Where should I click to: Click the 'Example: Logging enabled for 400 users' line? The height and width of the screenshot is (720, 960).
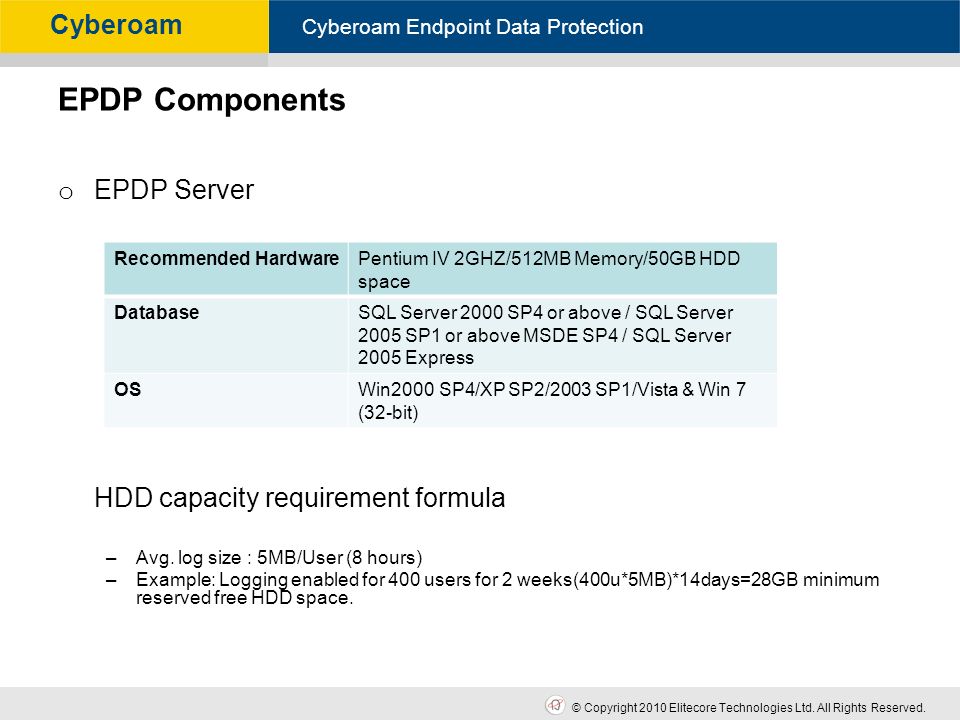point(508,588)
